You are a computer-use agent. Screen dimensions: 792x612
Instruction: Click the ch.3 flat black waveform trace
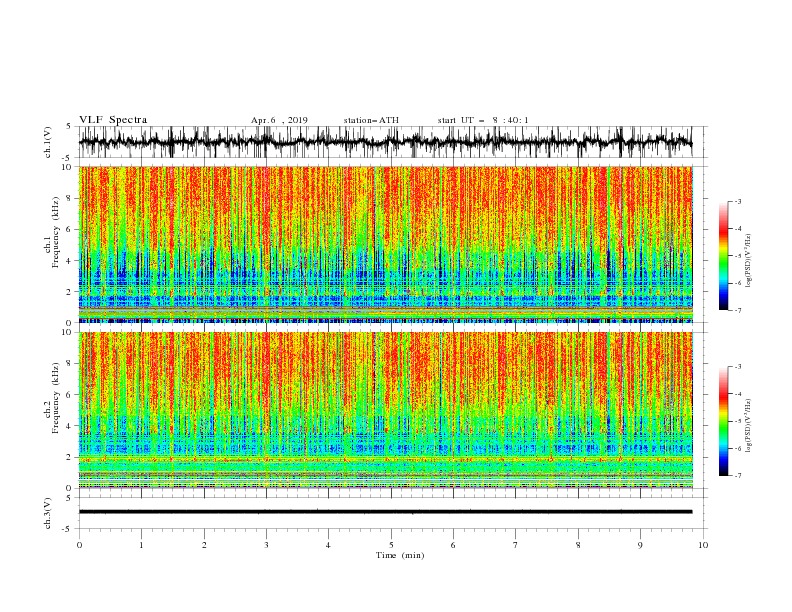coord(385,512)
